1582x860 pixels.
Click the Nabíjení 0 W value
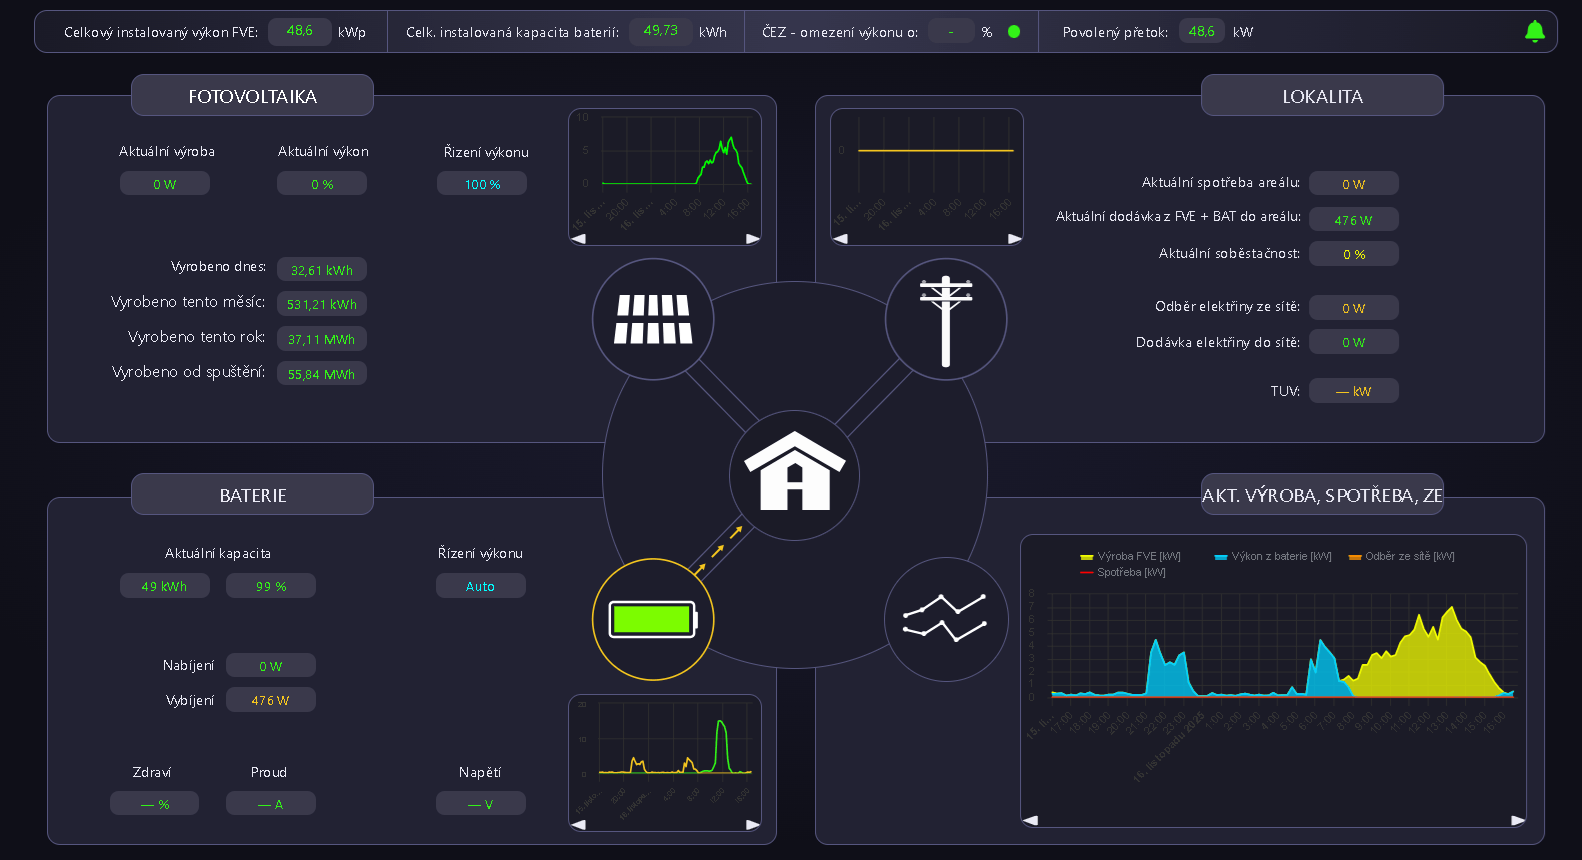271,666
